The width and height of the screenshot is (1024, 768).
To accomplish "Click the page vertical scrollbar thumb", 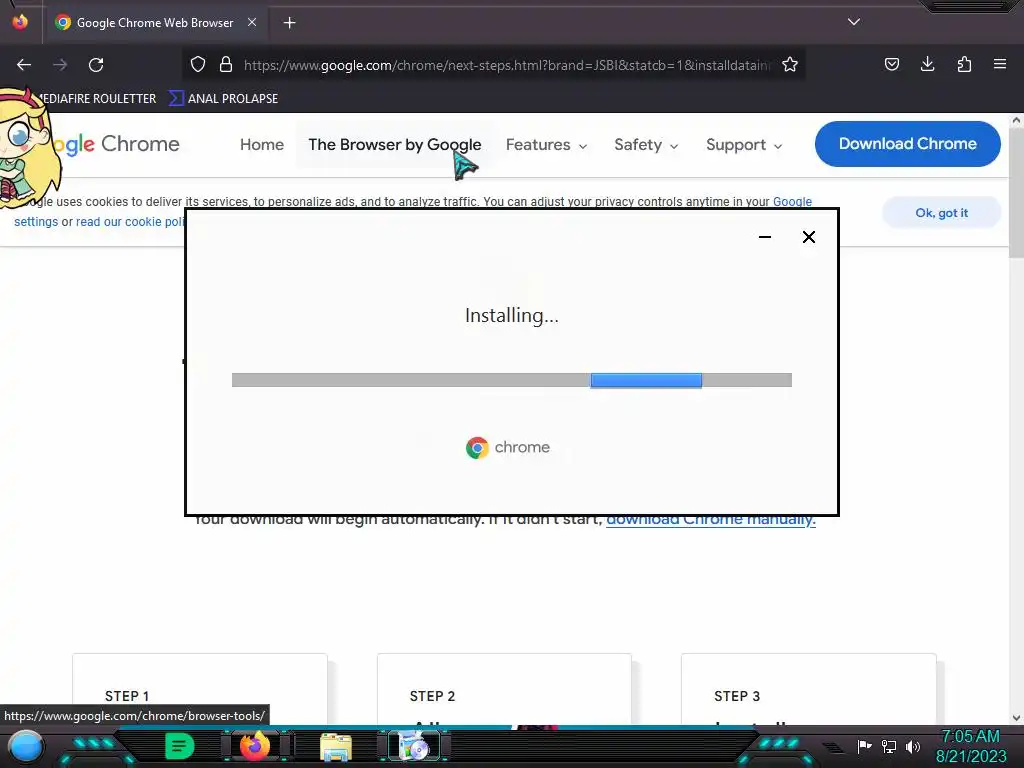I will 1016,193.
